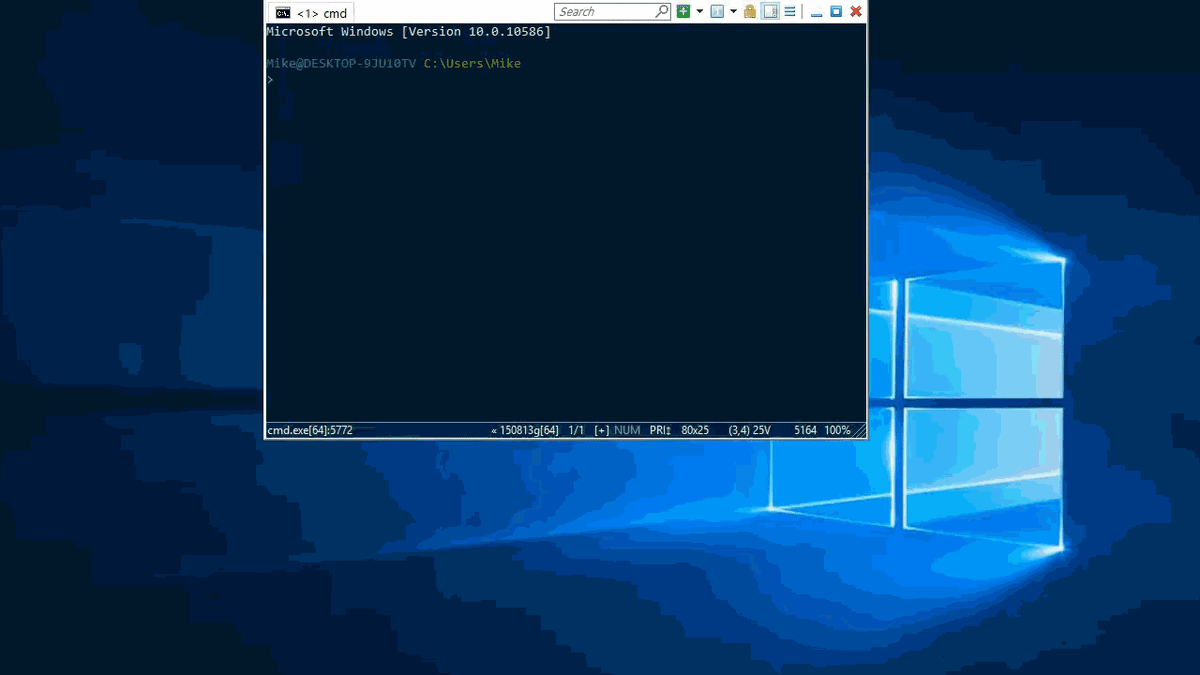Click the cmd icon on the tab
Viewport: 1200px width, 675px height.
[283, 13]
